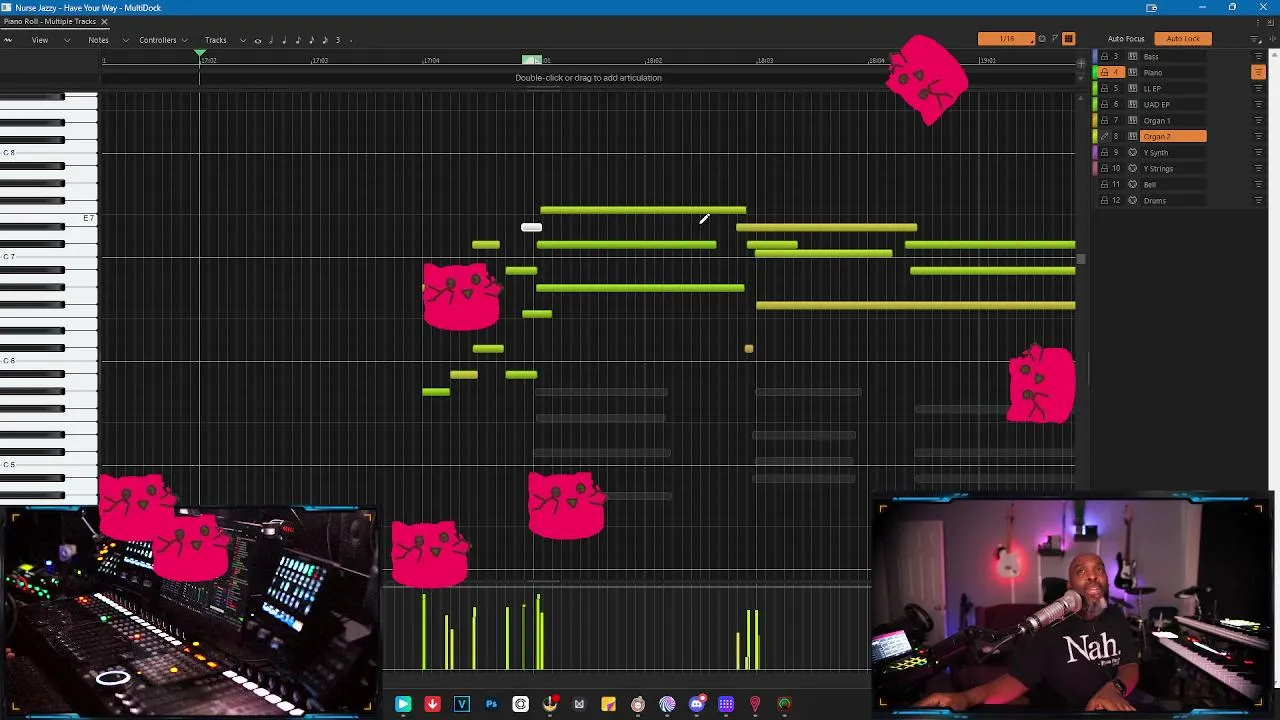Toggle the Auto Focus button

[x=1126, y=39]
